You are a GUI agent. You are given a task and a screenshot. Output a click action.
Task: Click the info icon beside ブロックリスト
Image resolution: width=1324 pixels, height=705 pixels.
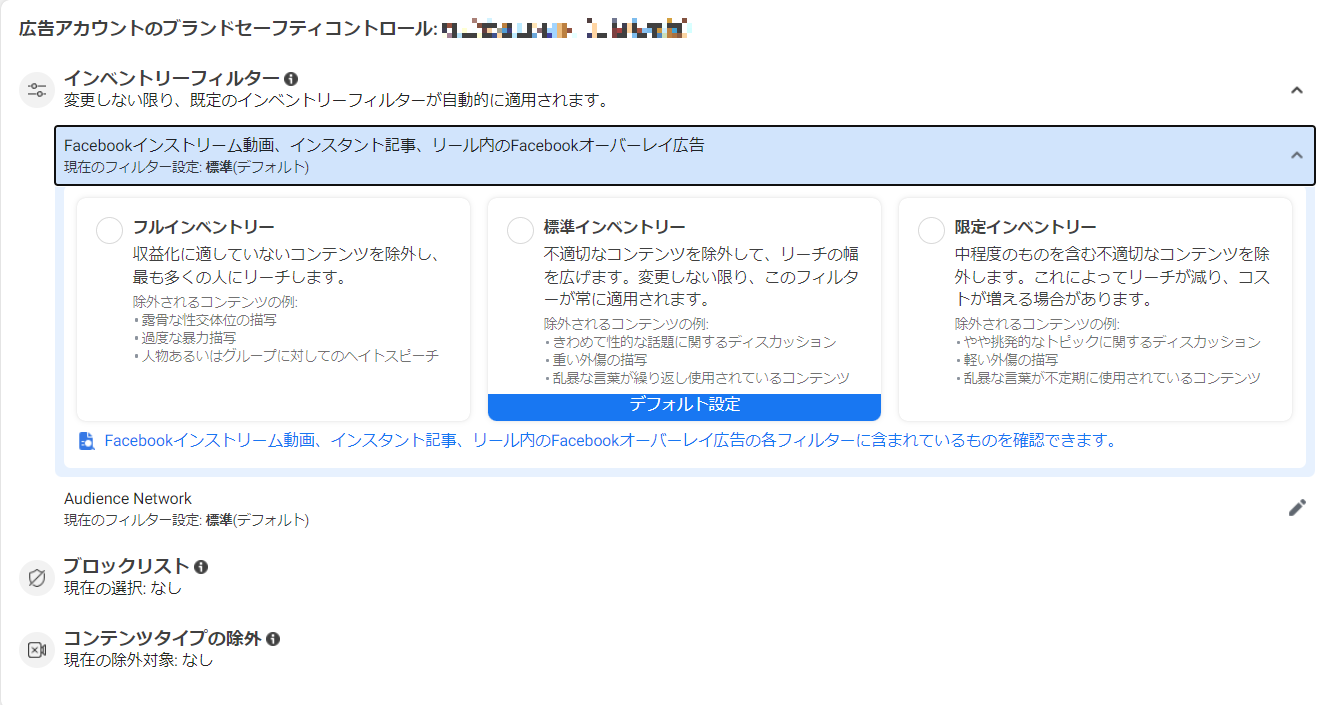coord(201,567)
